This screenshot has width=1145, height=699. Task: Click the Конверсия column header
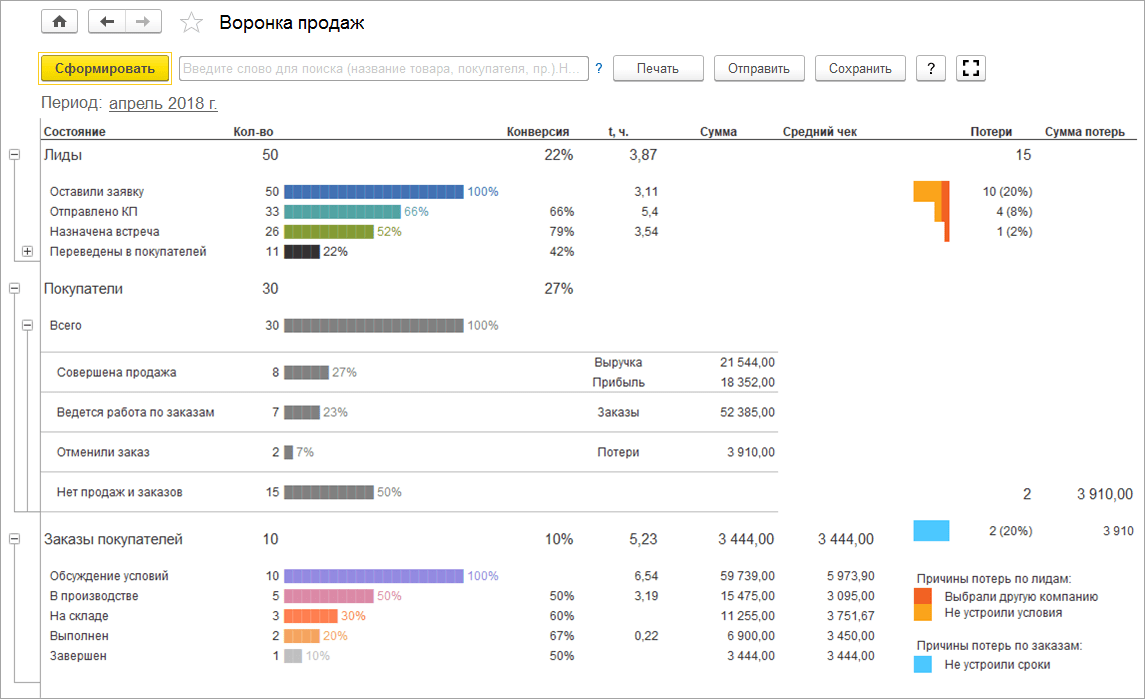click(537, 131)
